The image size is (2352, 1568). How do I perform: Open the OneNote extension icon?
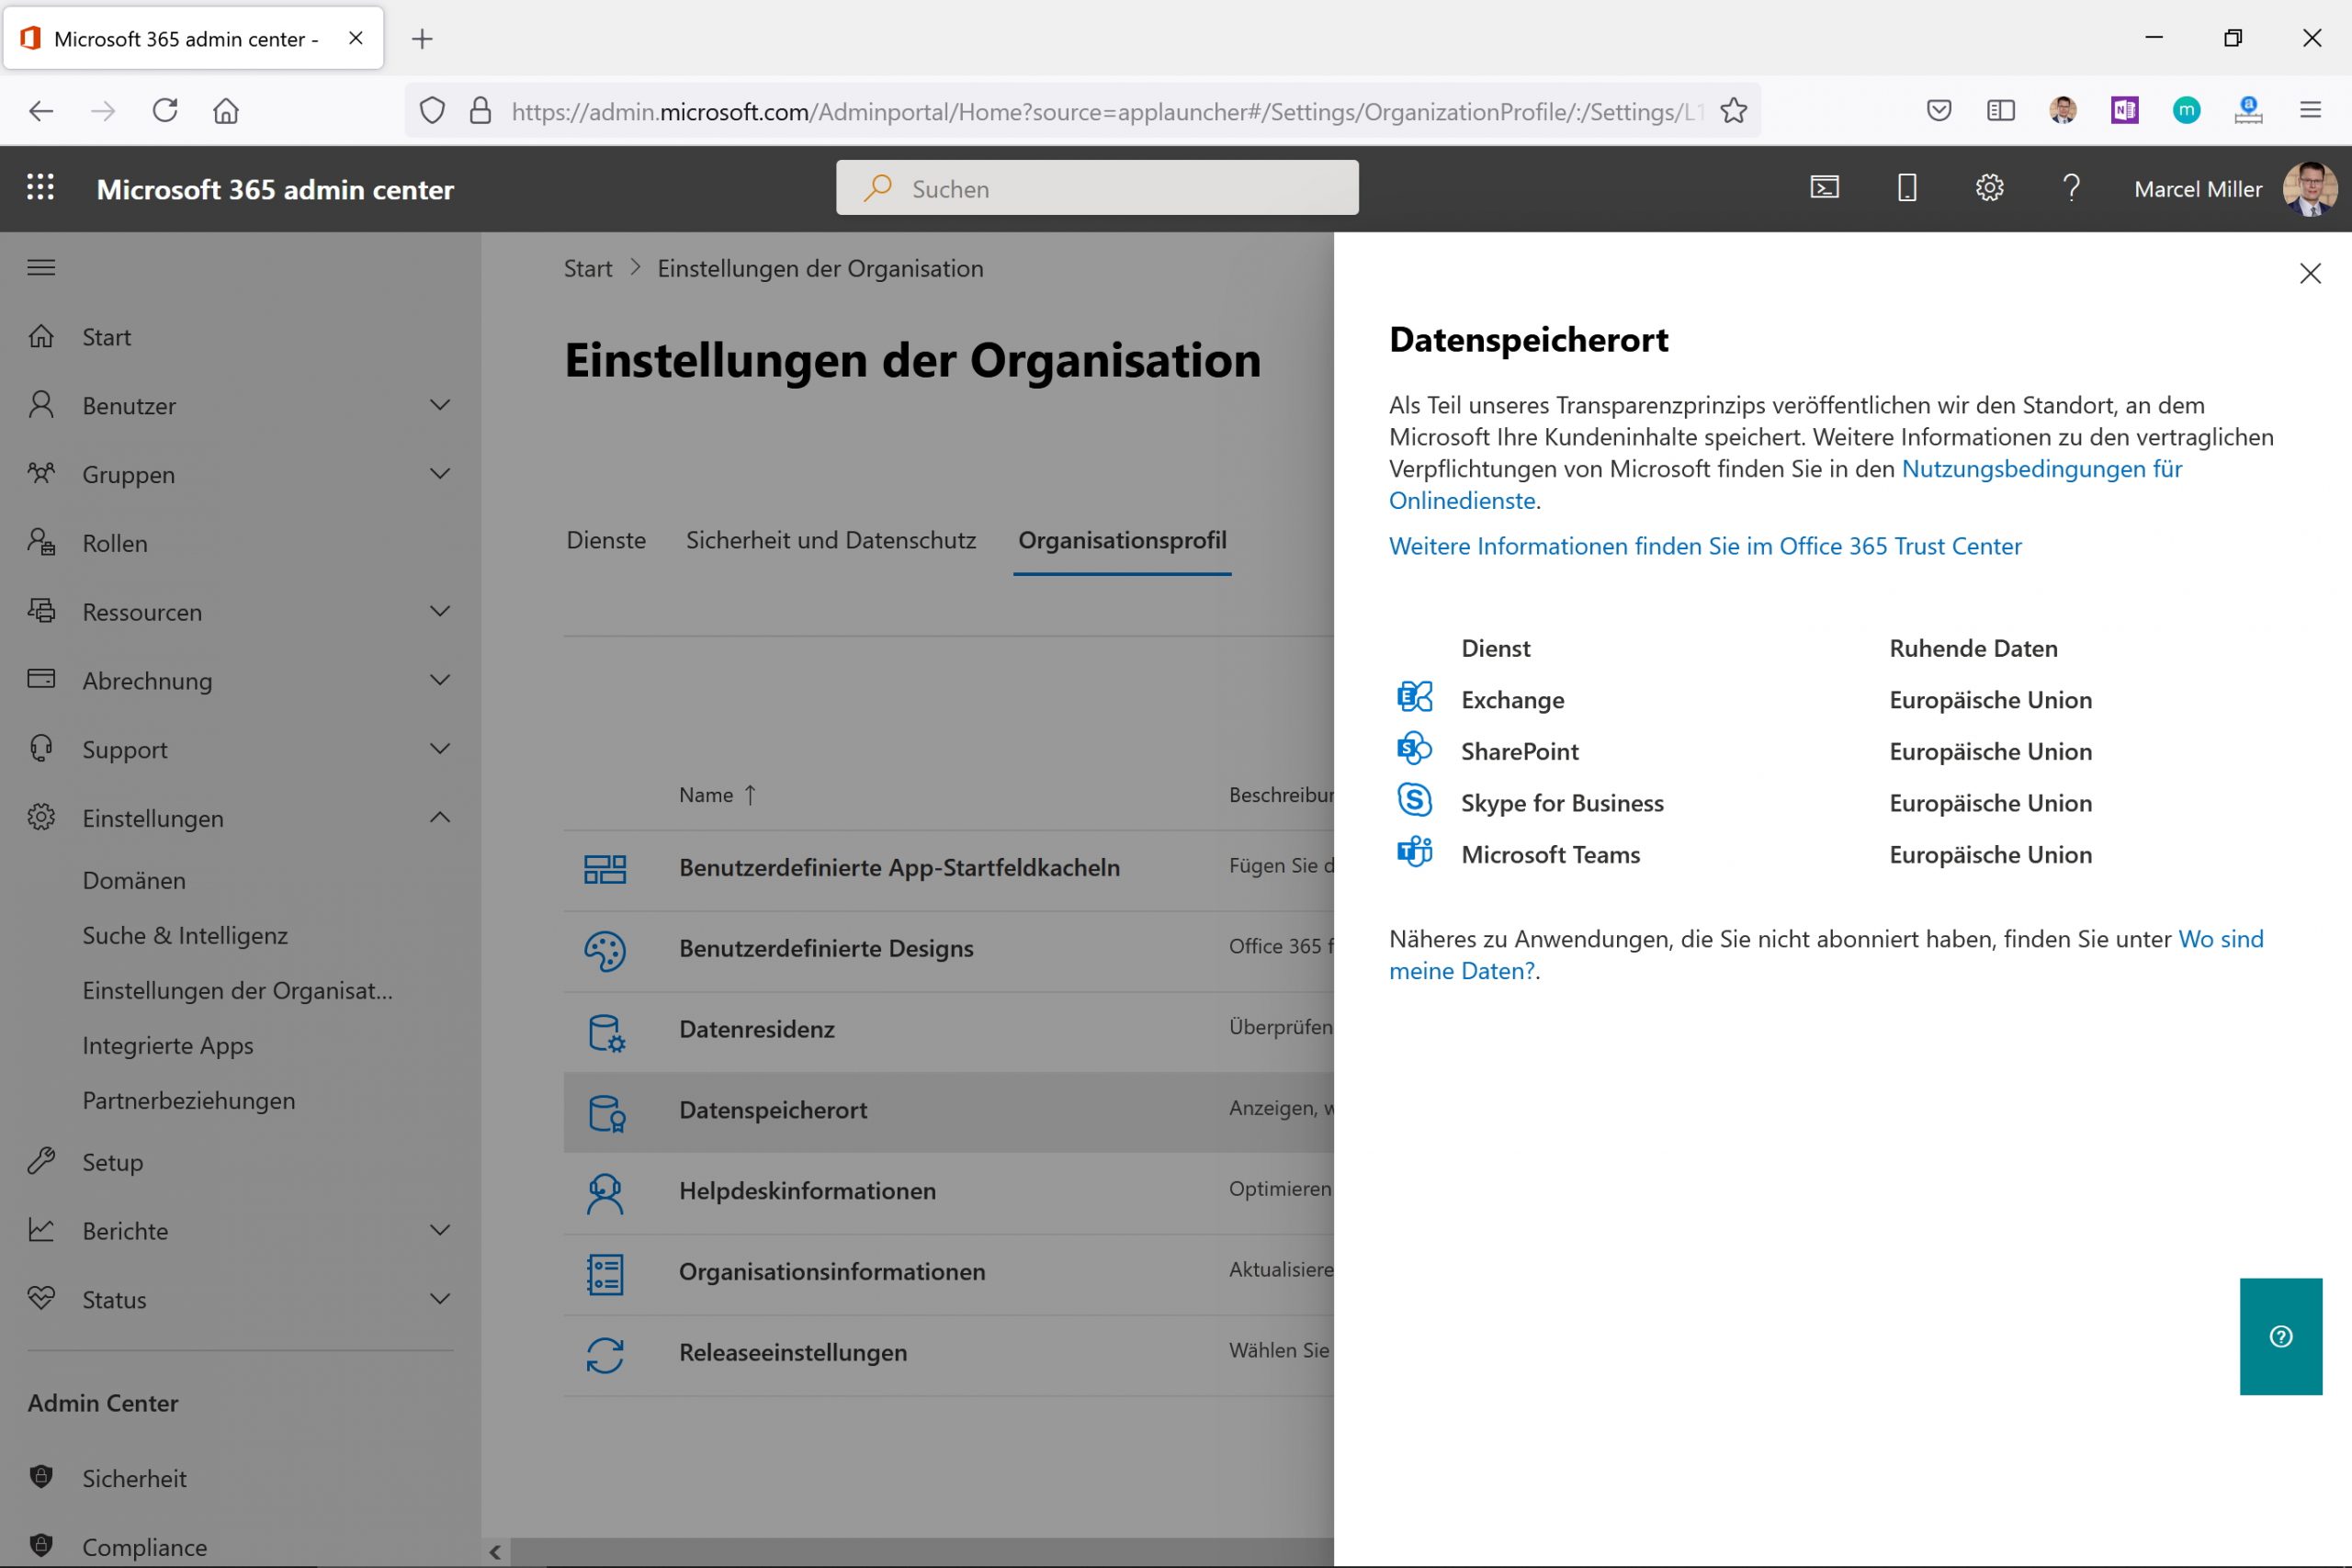tap(2125, 110)
